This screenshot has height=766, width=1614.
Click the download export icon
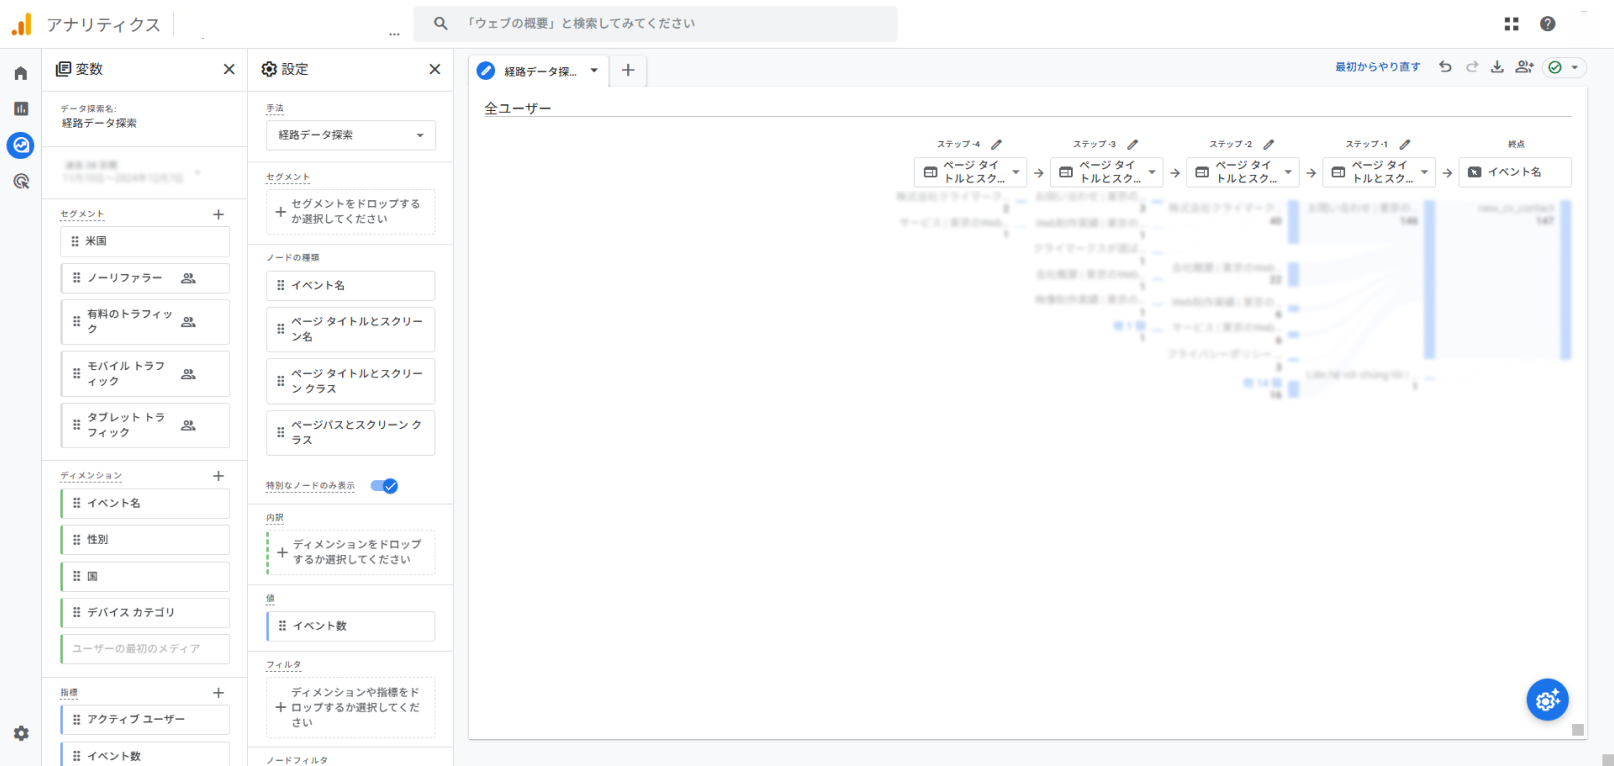point(1497,67)
